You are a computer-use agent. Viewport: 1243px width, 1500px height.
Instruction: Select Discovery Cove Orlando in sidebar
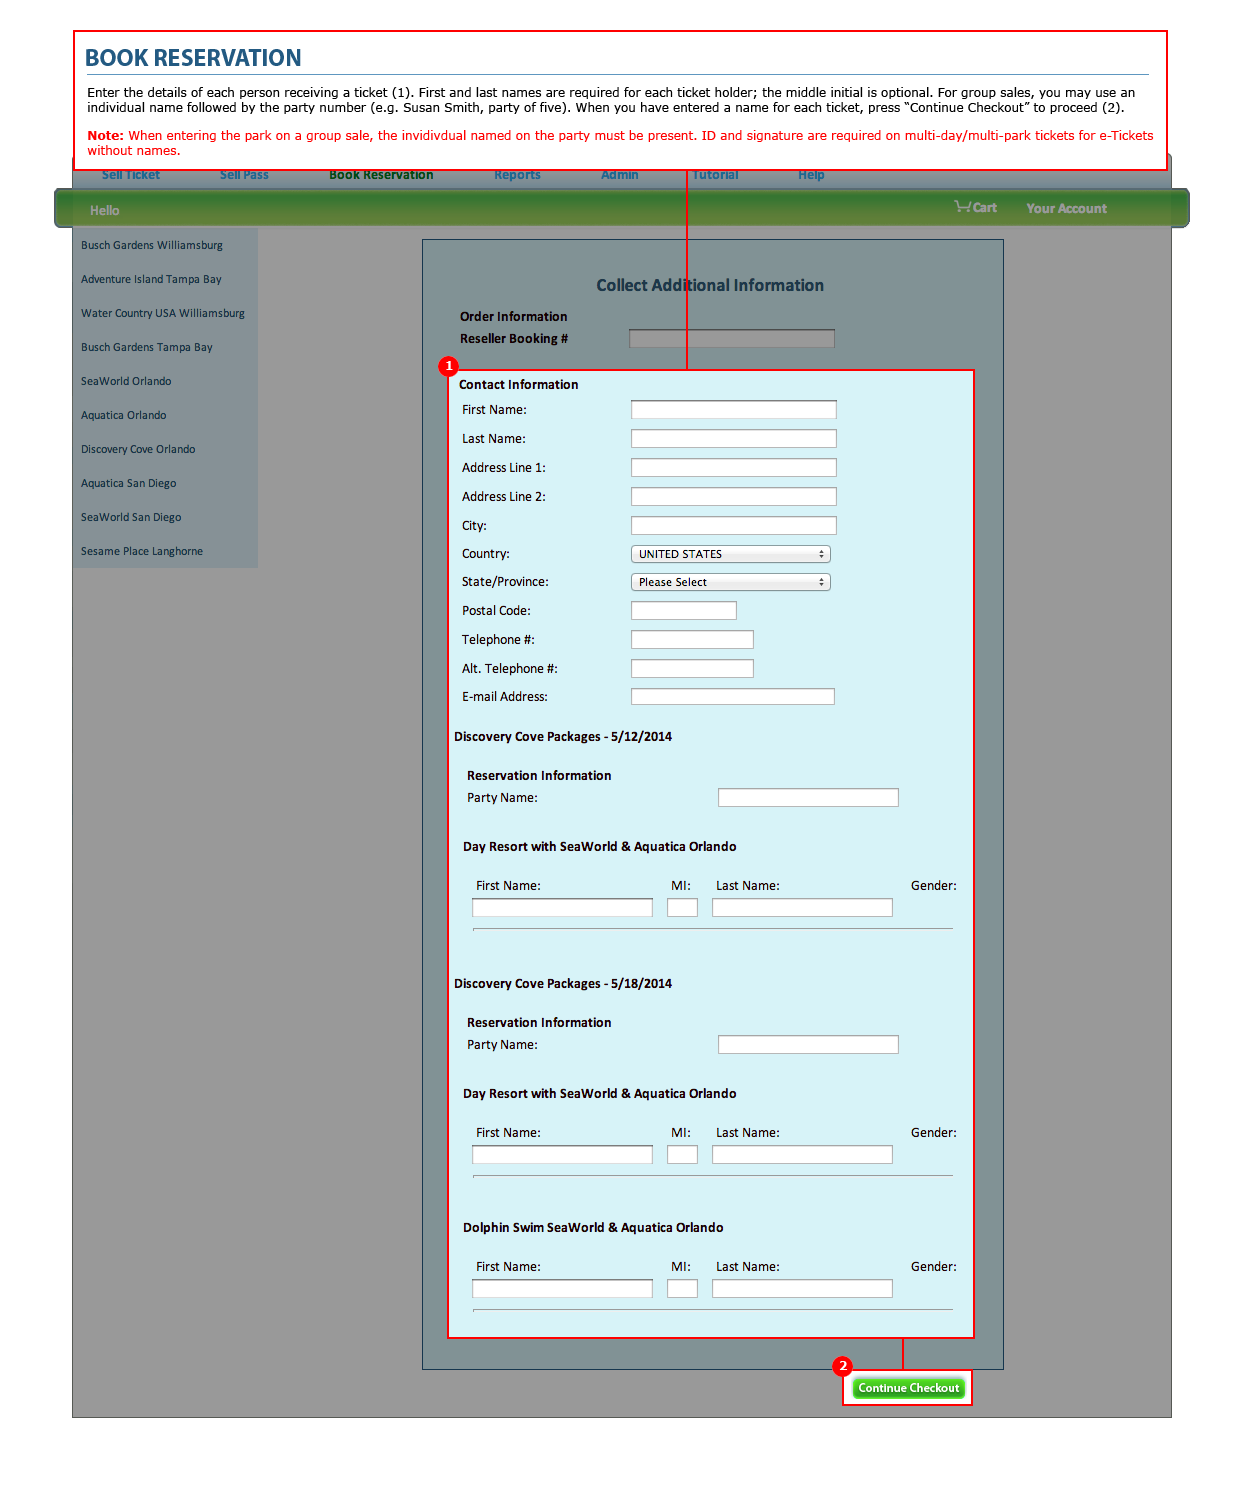coord(138,449)
